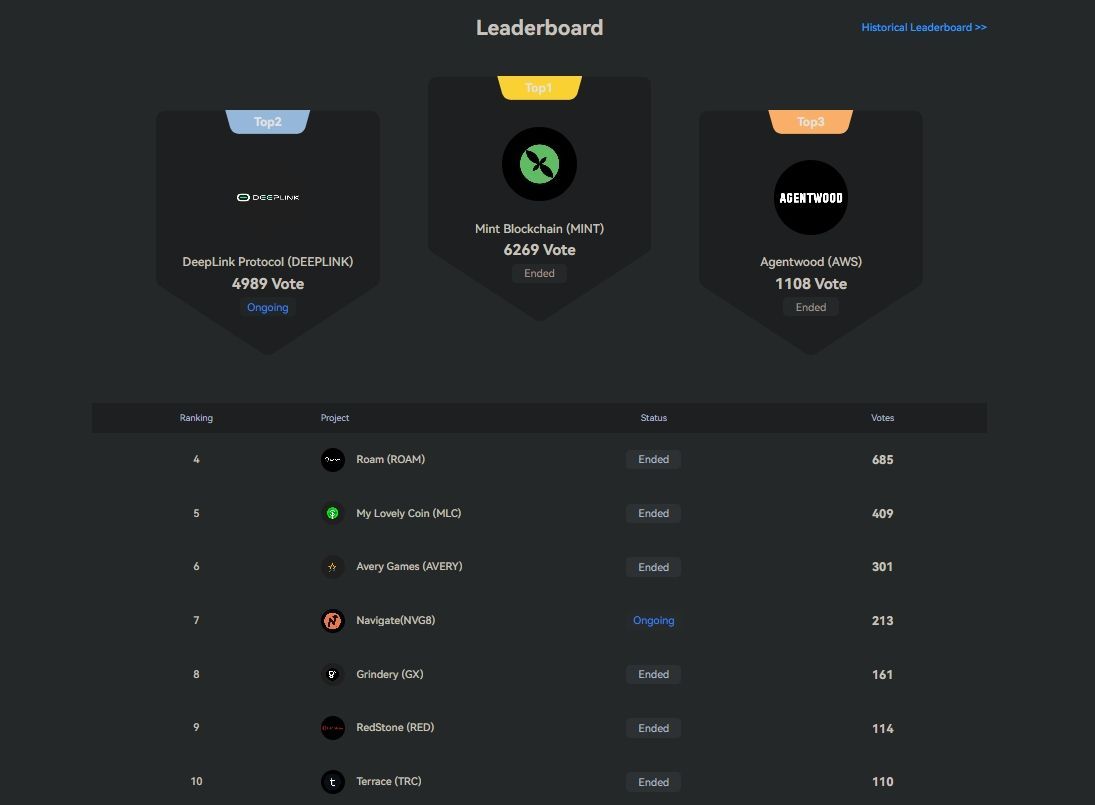Click the Project column header
Image resolution: width=1095 pixels, height=805 pixels.
(335, 418)
